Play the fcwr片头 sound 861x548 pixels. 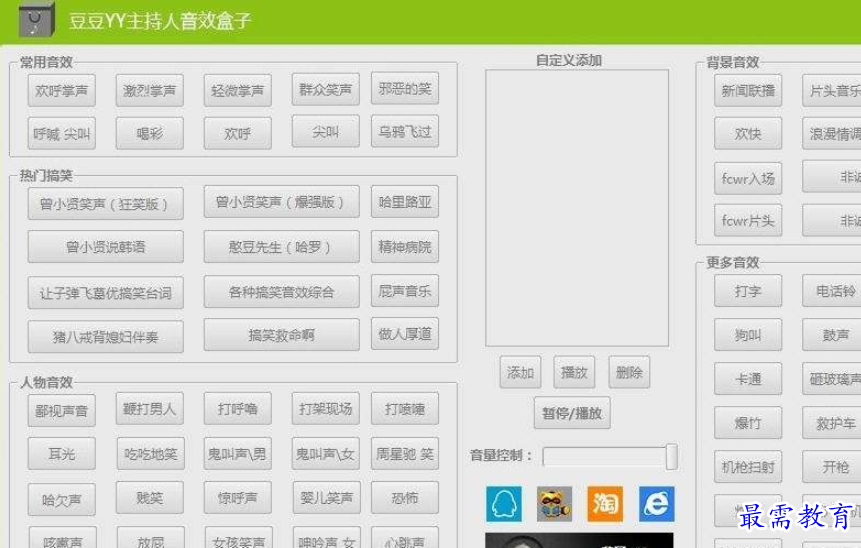point(748,221)
